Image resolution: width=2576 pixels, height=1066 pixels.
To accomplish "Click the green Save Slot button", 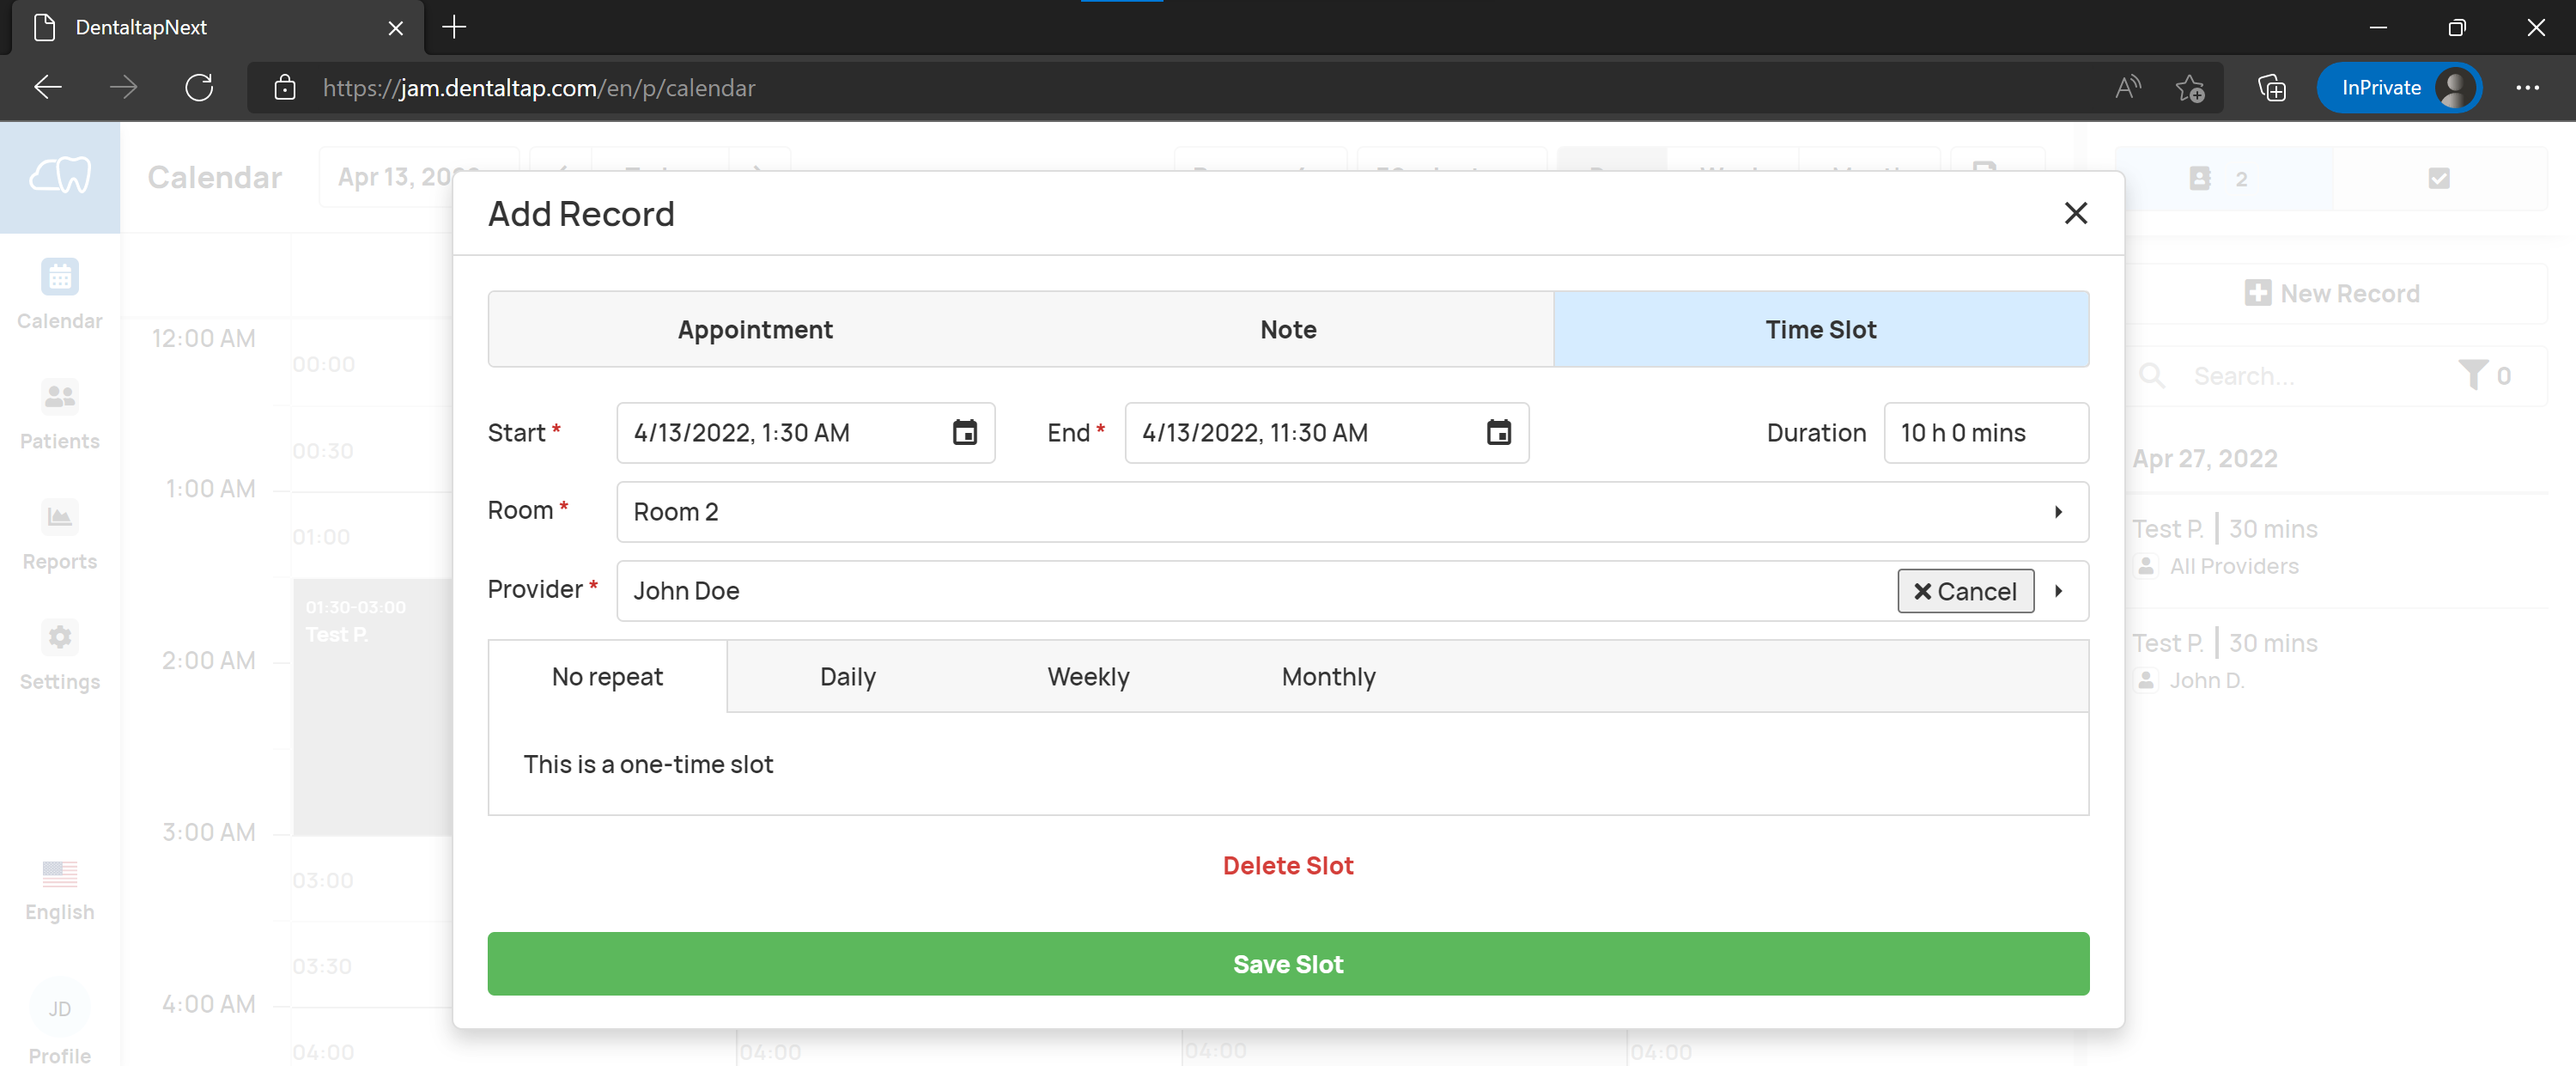I will pos(1288,964).
